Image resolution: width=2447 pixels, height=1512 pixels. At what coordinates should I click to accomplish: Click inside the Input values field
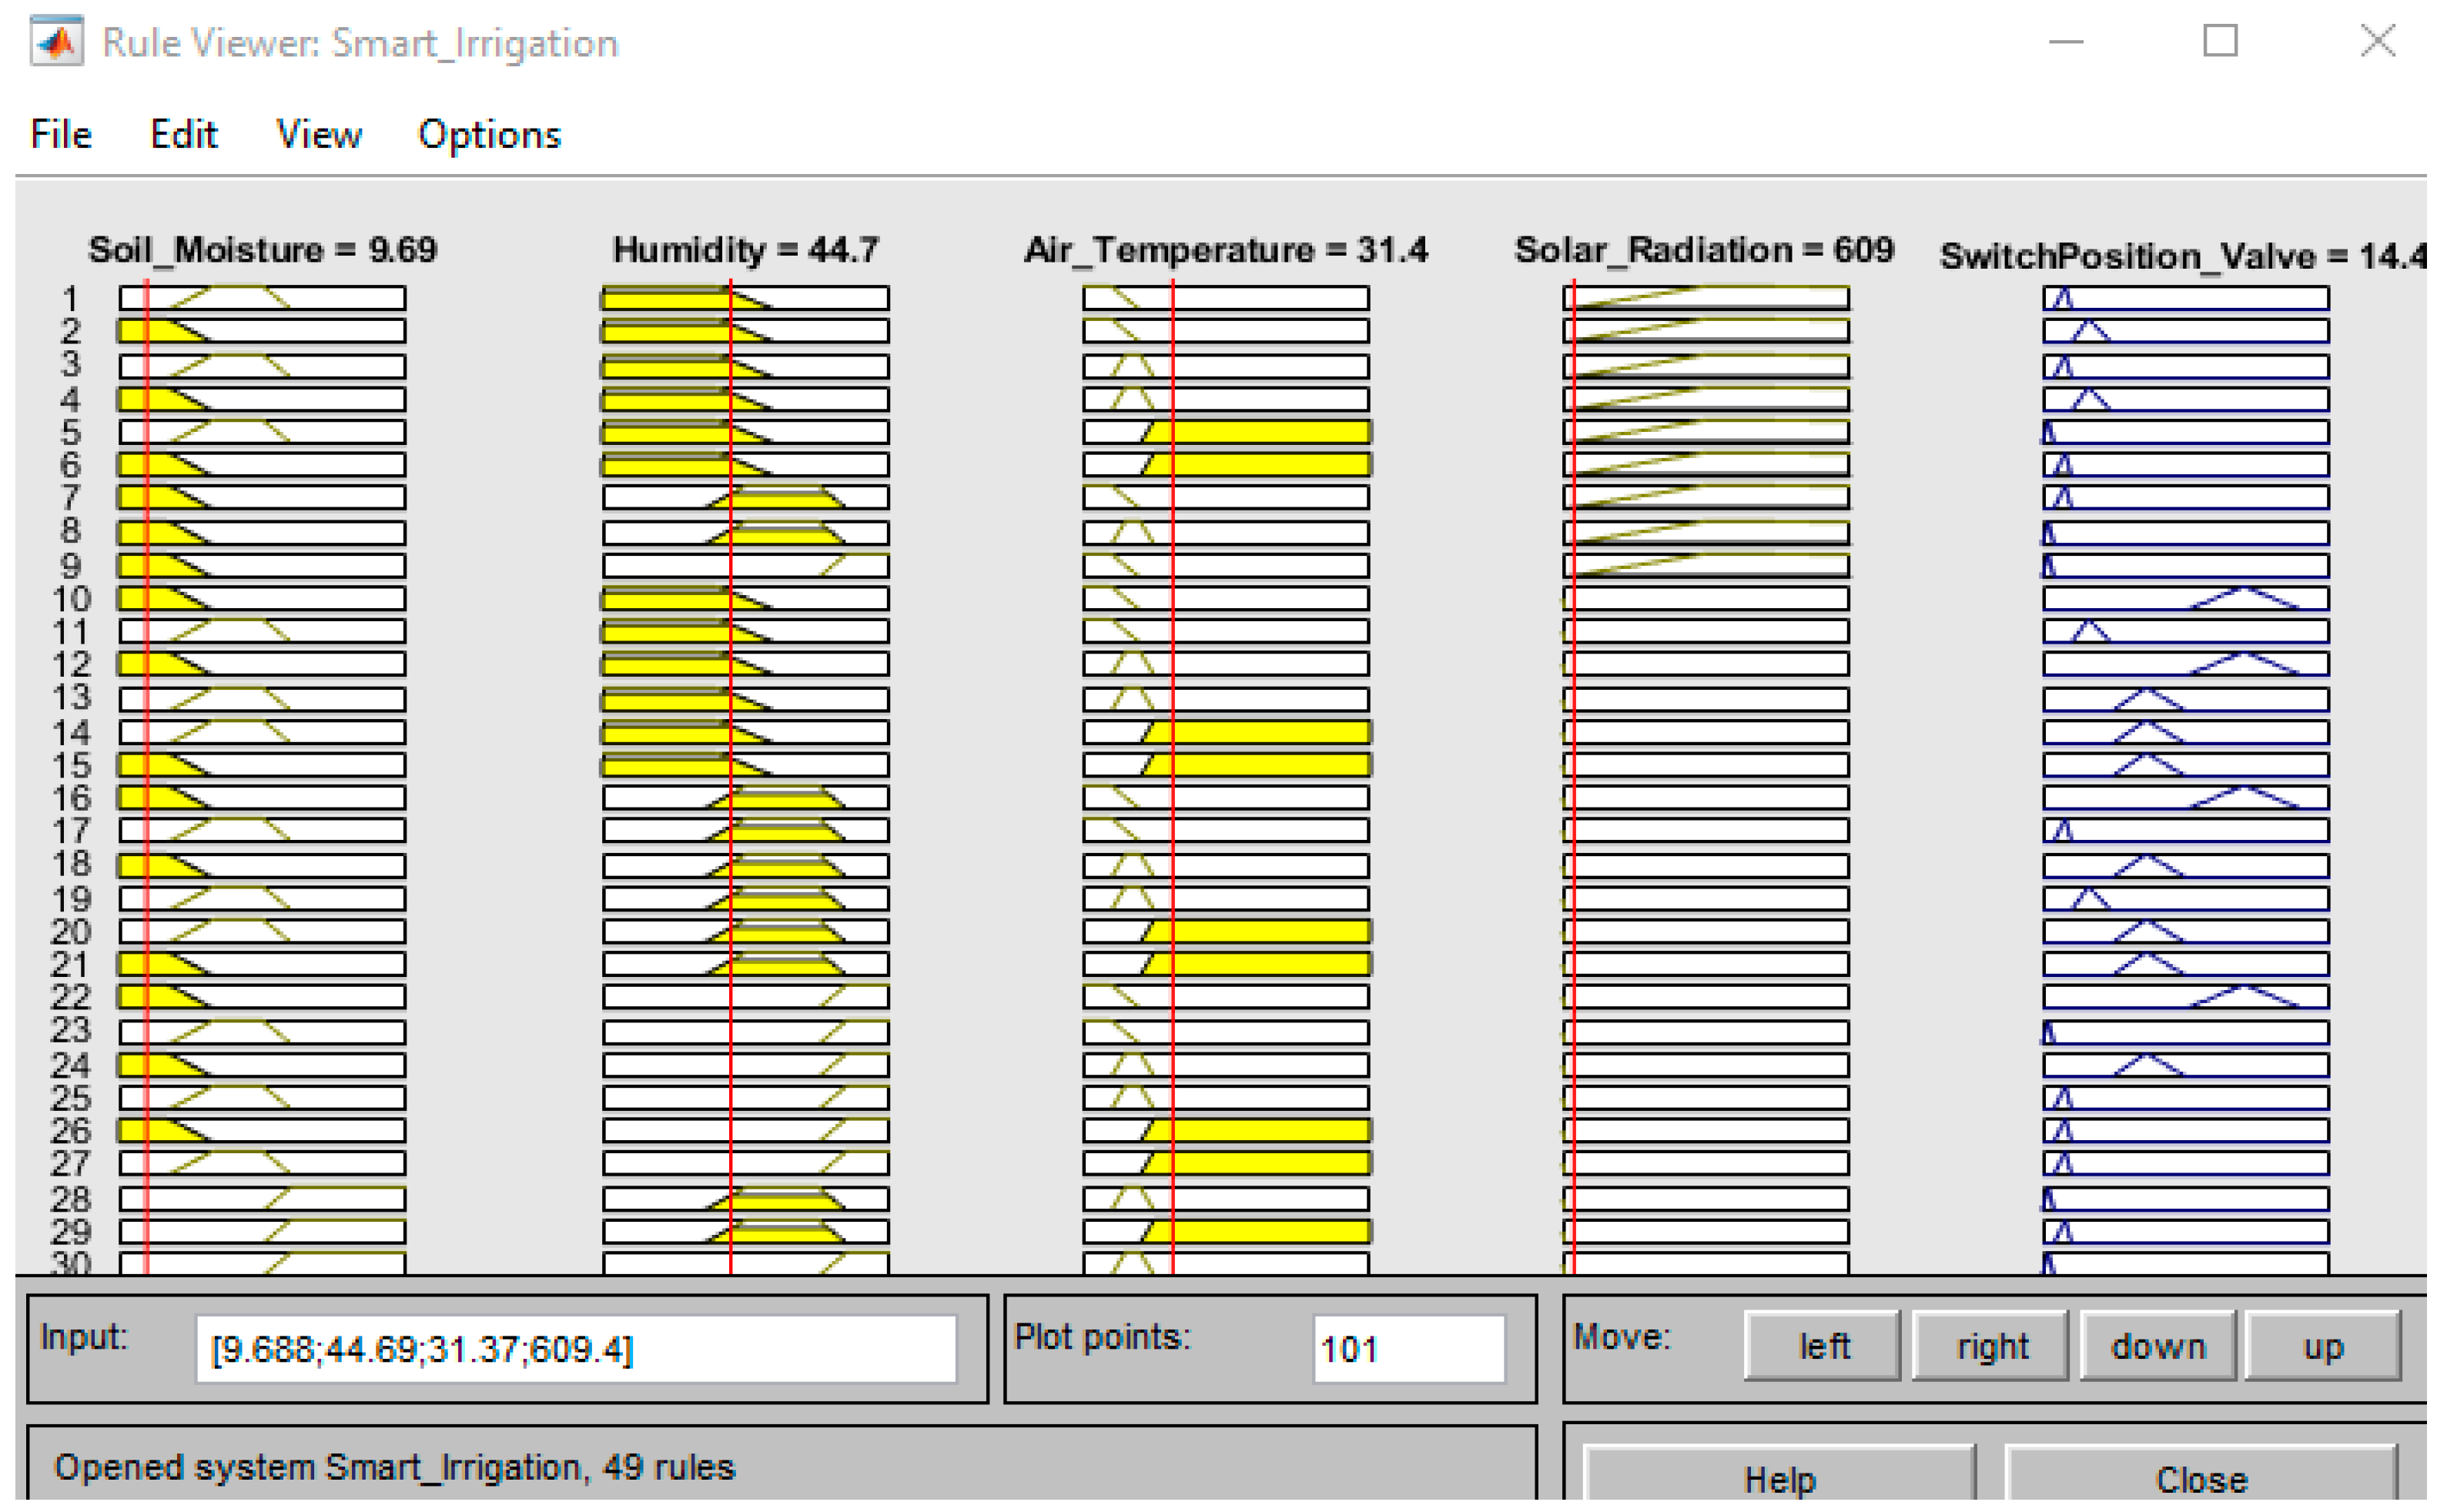click(x=576, y=1349)
